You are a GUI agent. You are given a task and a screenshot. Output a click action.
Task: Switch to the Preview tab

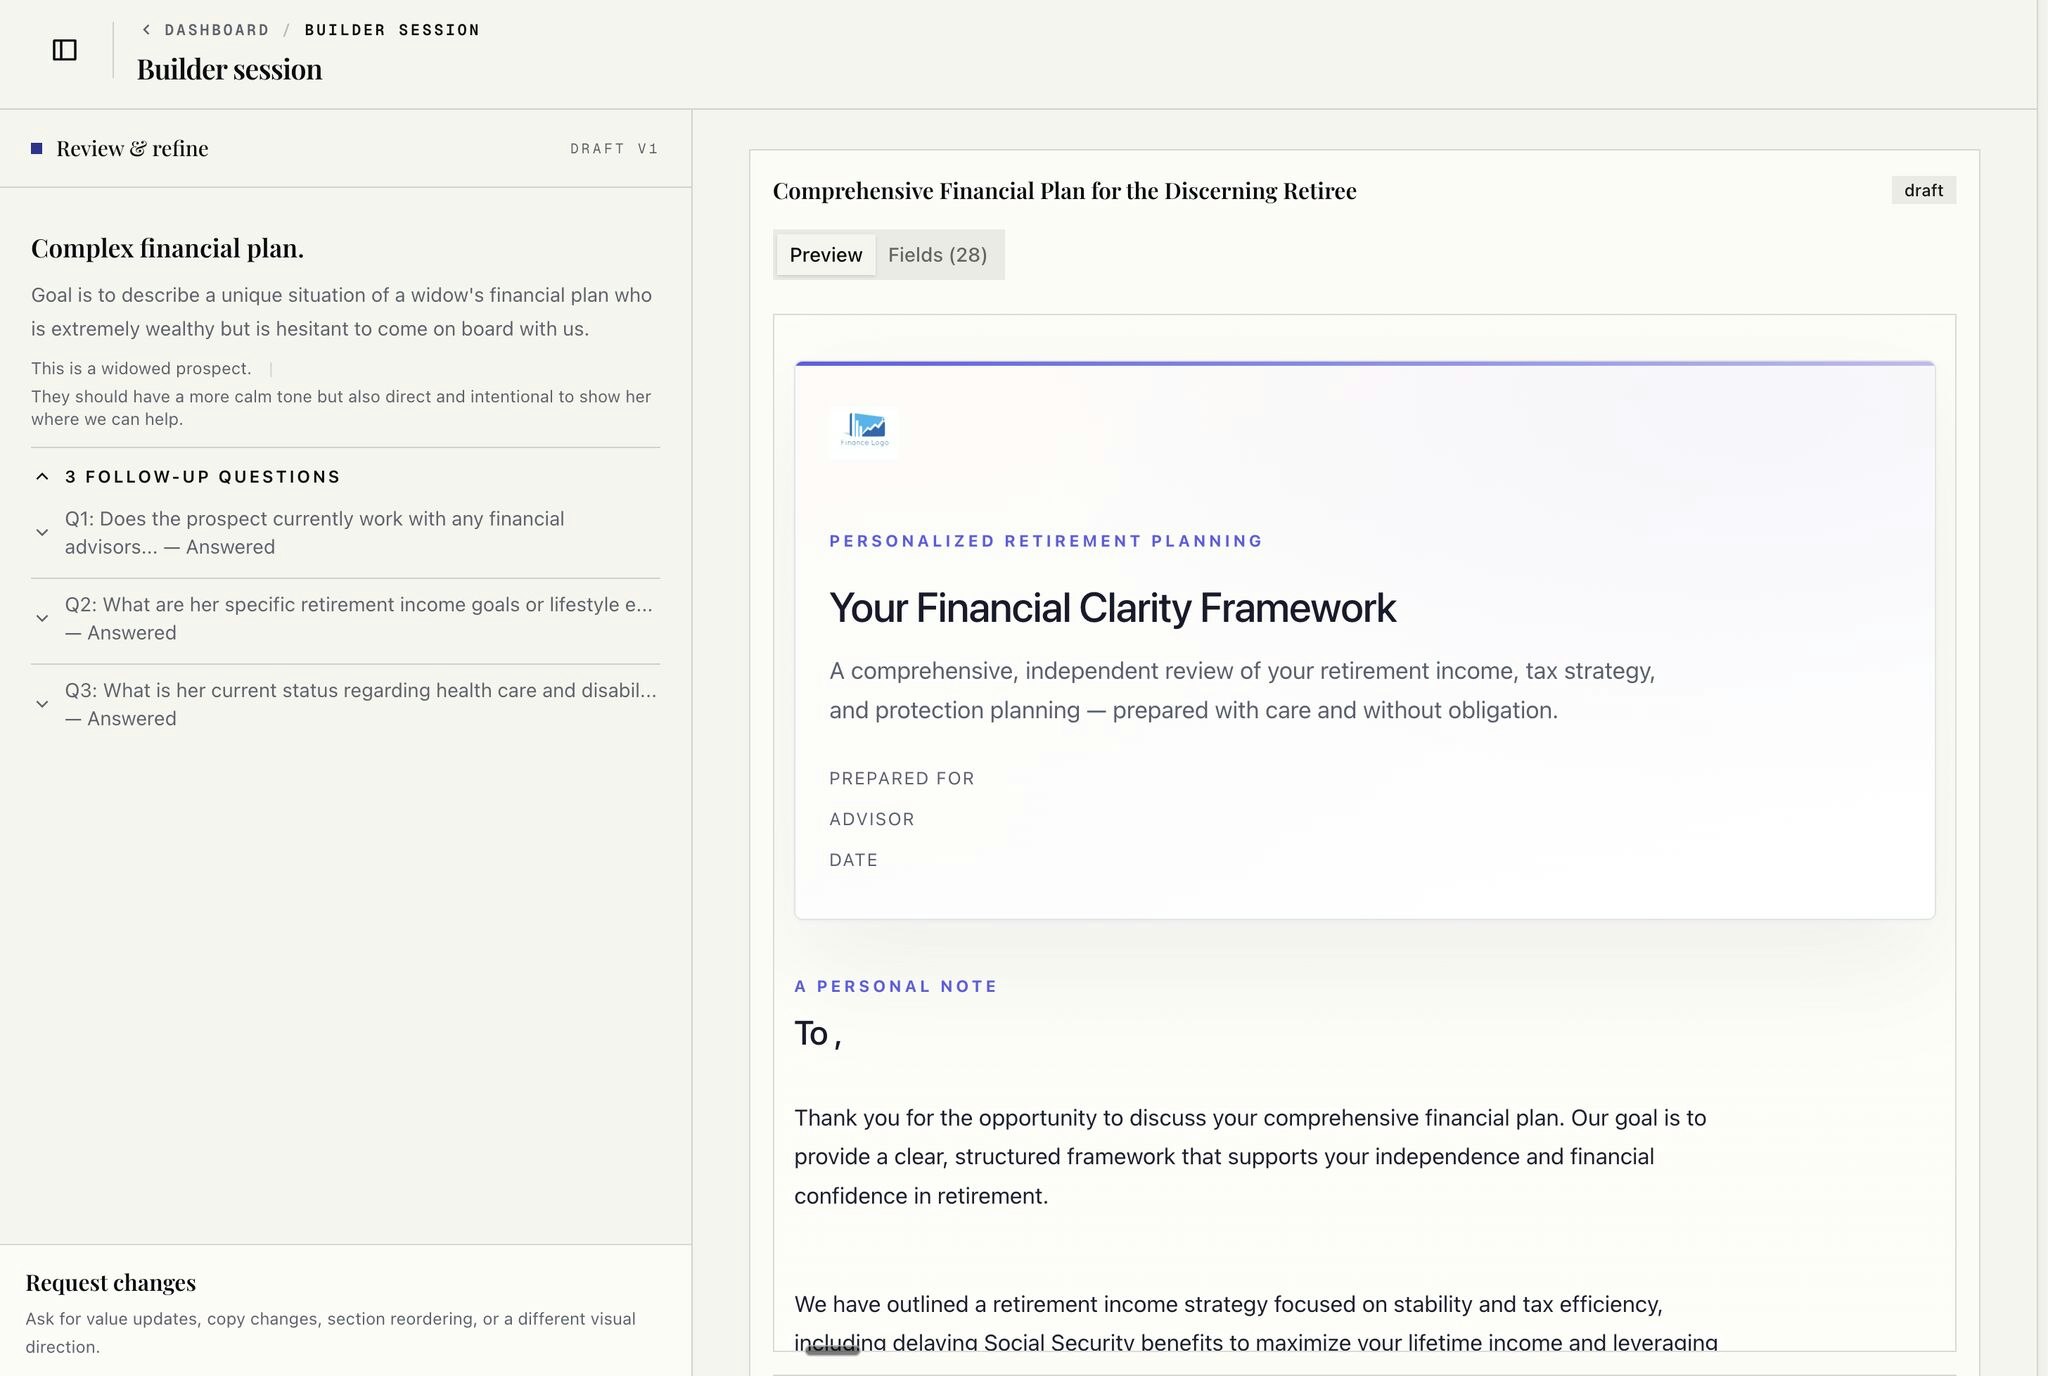(826, 255)
